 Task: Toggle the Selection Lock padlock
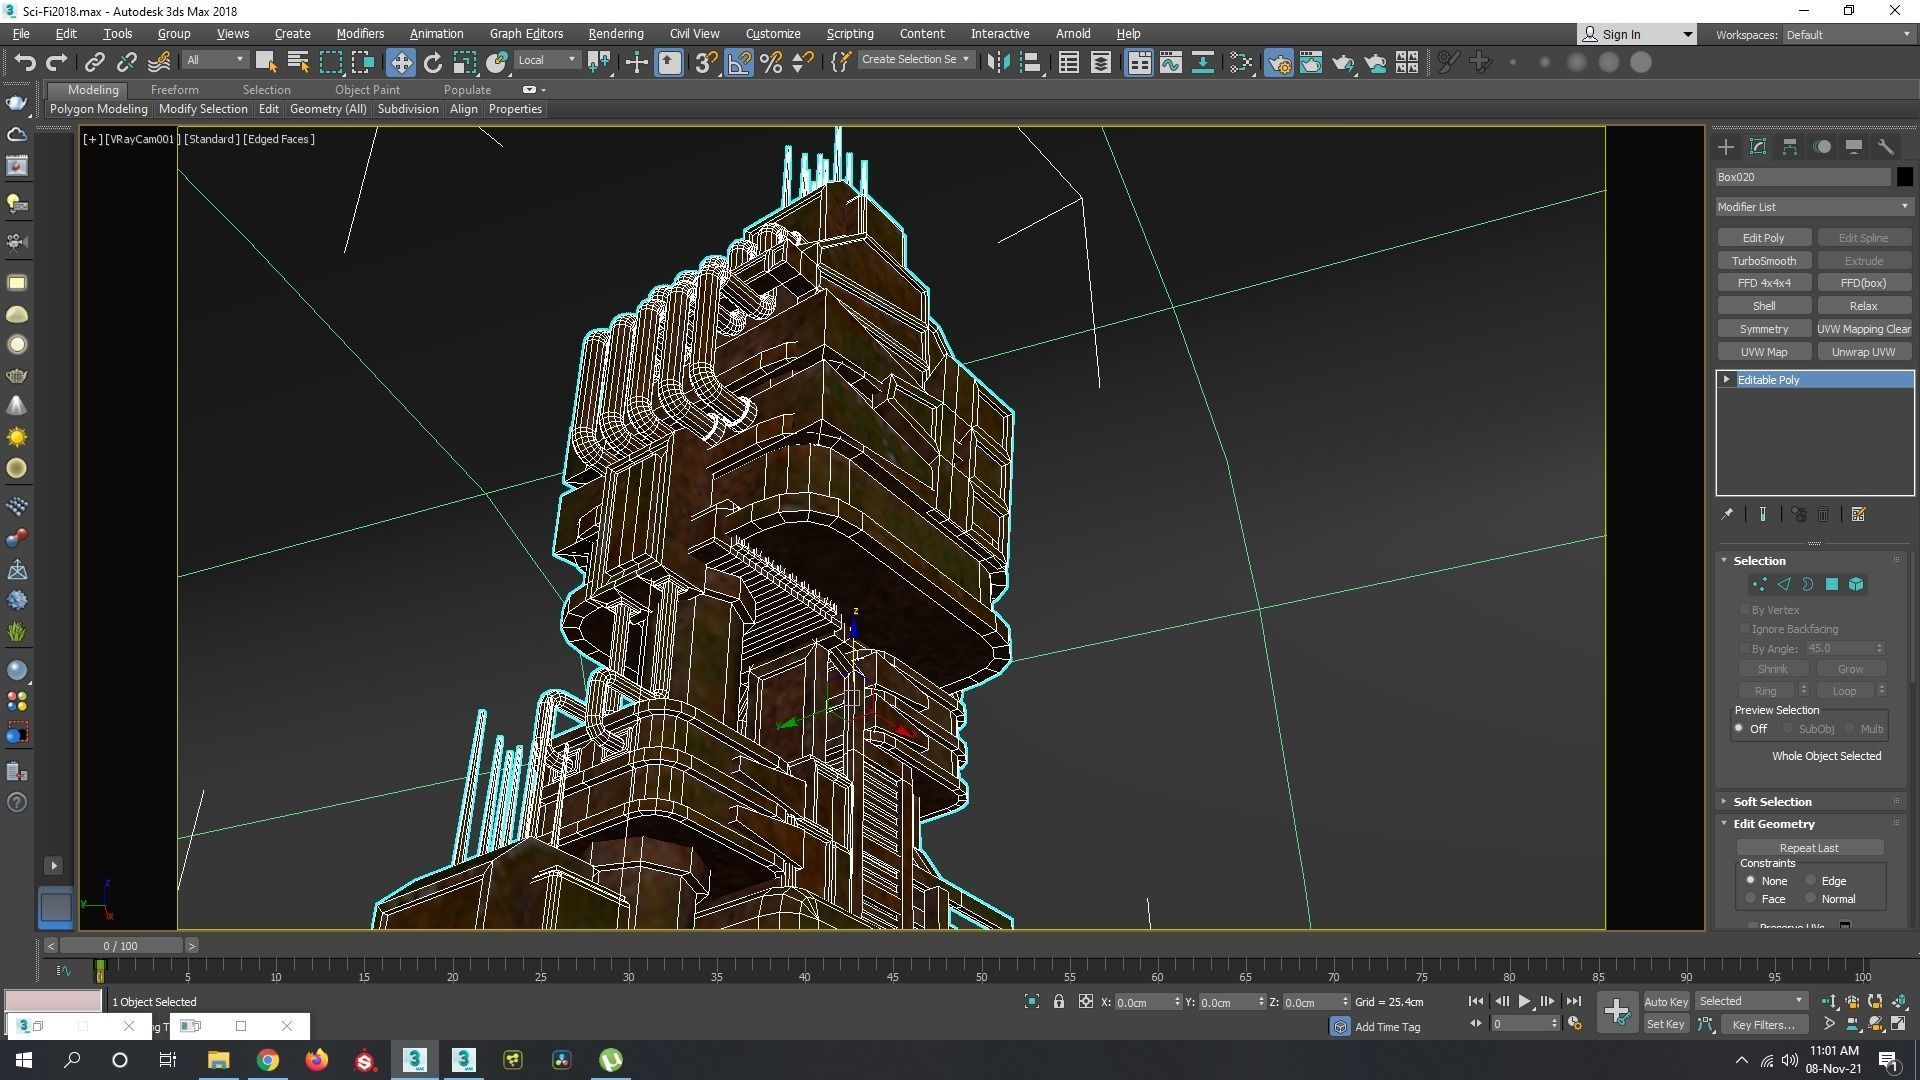click(x=1059, y=1001)
